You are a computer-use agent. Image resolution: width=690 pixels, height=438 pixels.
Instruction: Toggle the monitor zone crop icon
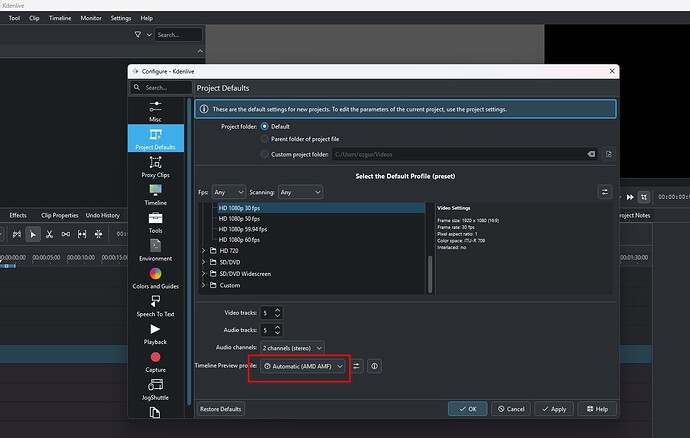(x=644, y=197)
